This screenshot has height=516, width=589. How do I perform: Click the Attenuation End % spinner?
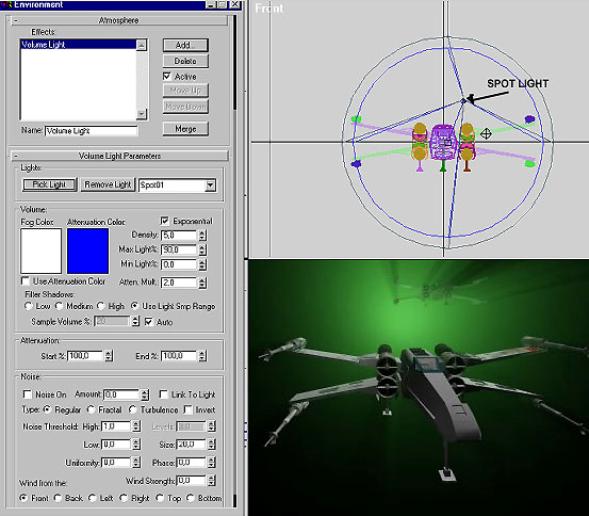[x=202, y=356]
